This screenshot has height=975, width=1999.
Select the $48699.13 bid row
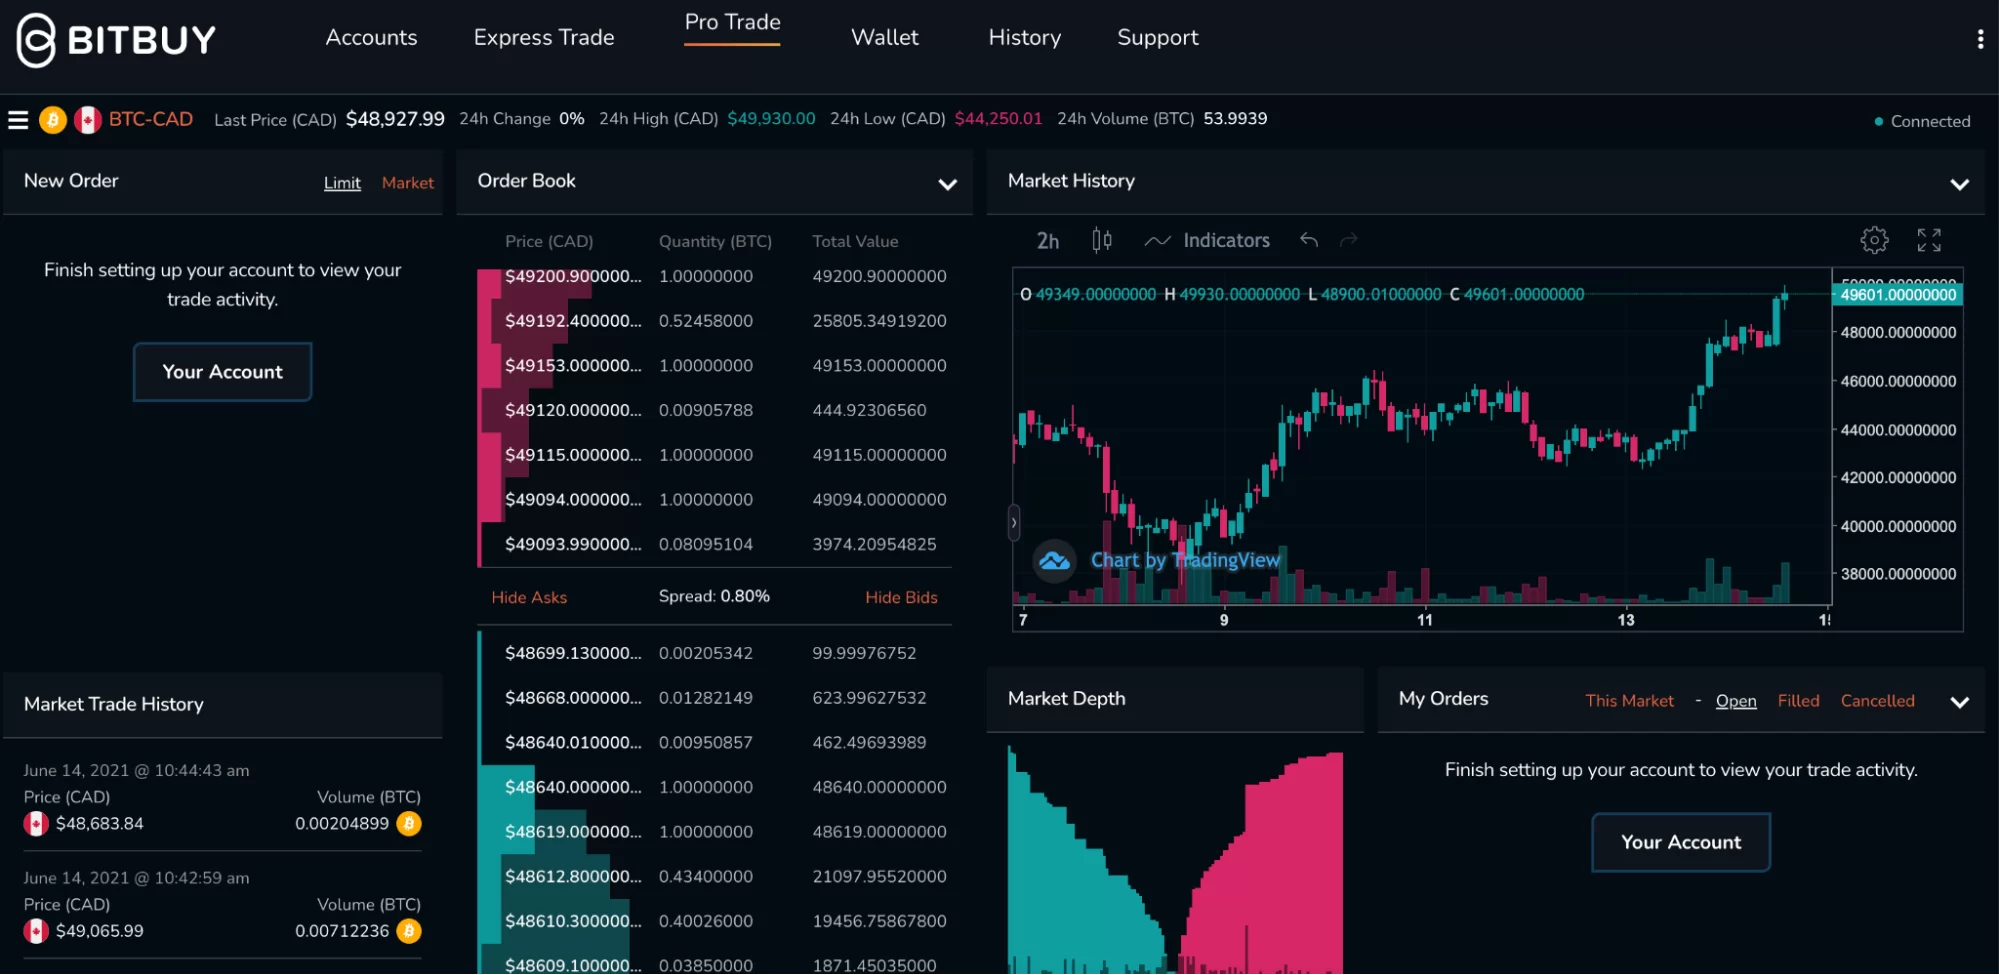[714, 654]
